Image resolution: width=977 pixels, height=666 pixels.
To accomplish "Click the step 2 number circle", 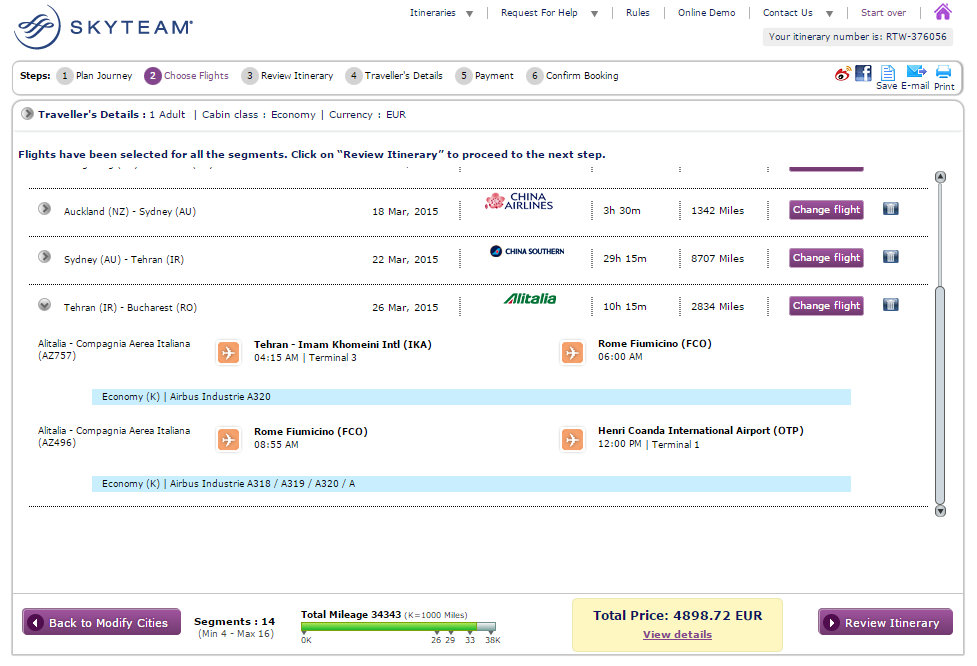I will 153,76.
